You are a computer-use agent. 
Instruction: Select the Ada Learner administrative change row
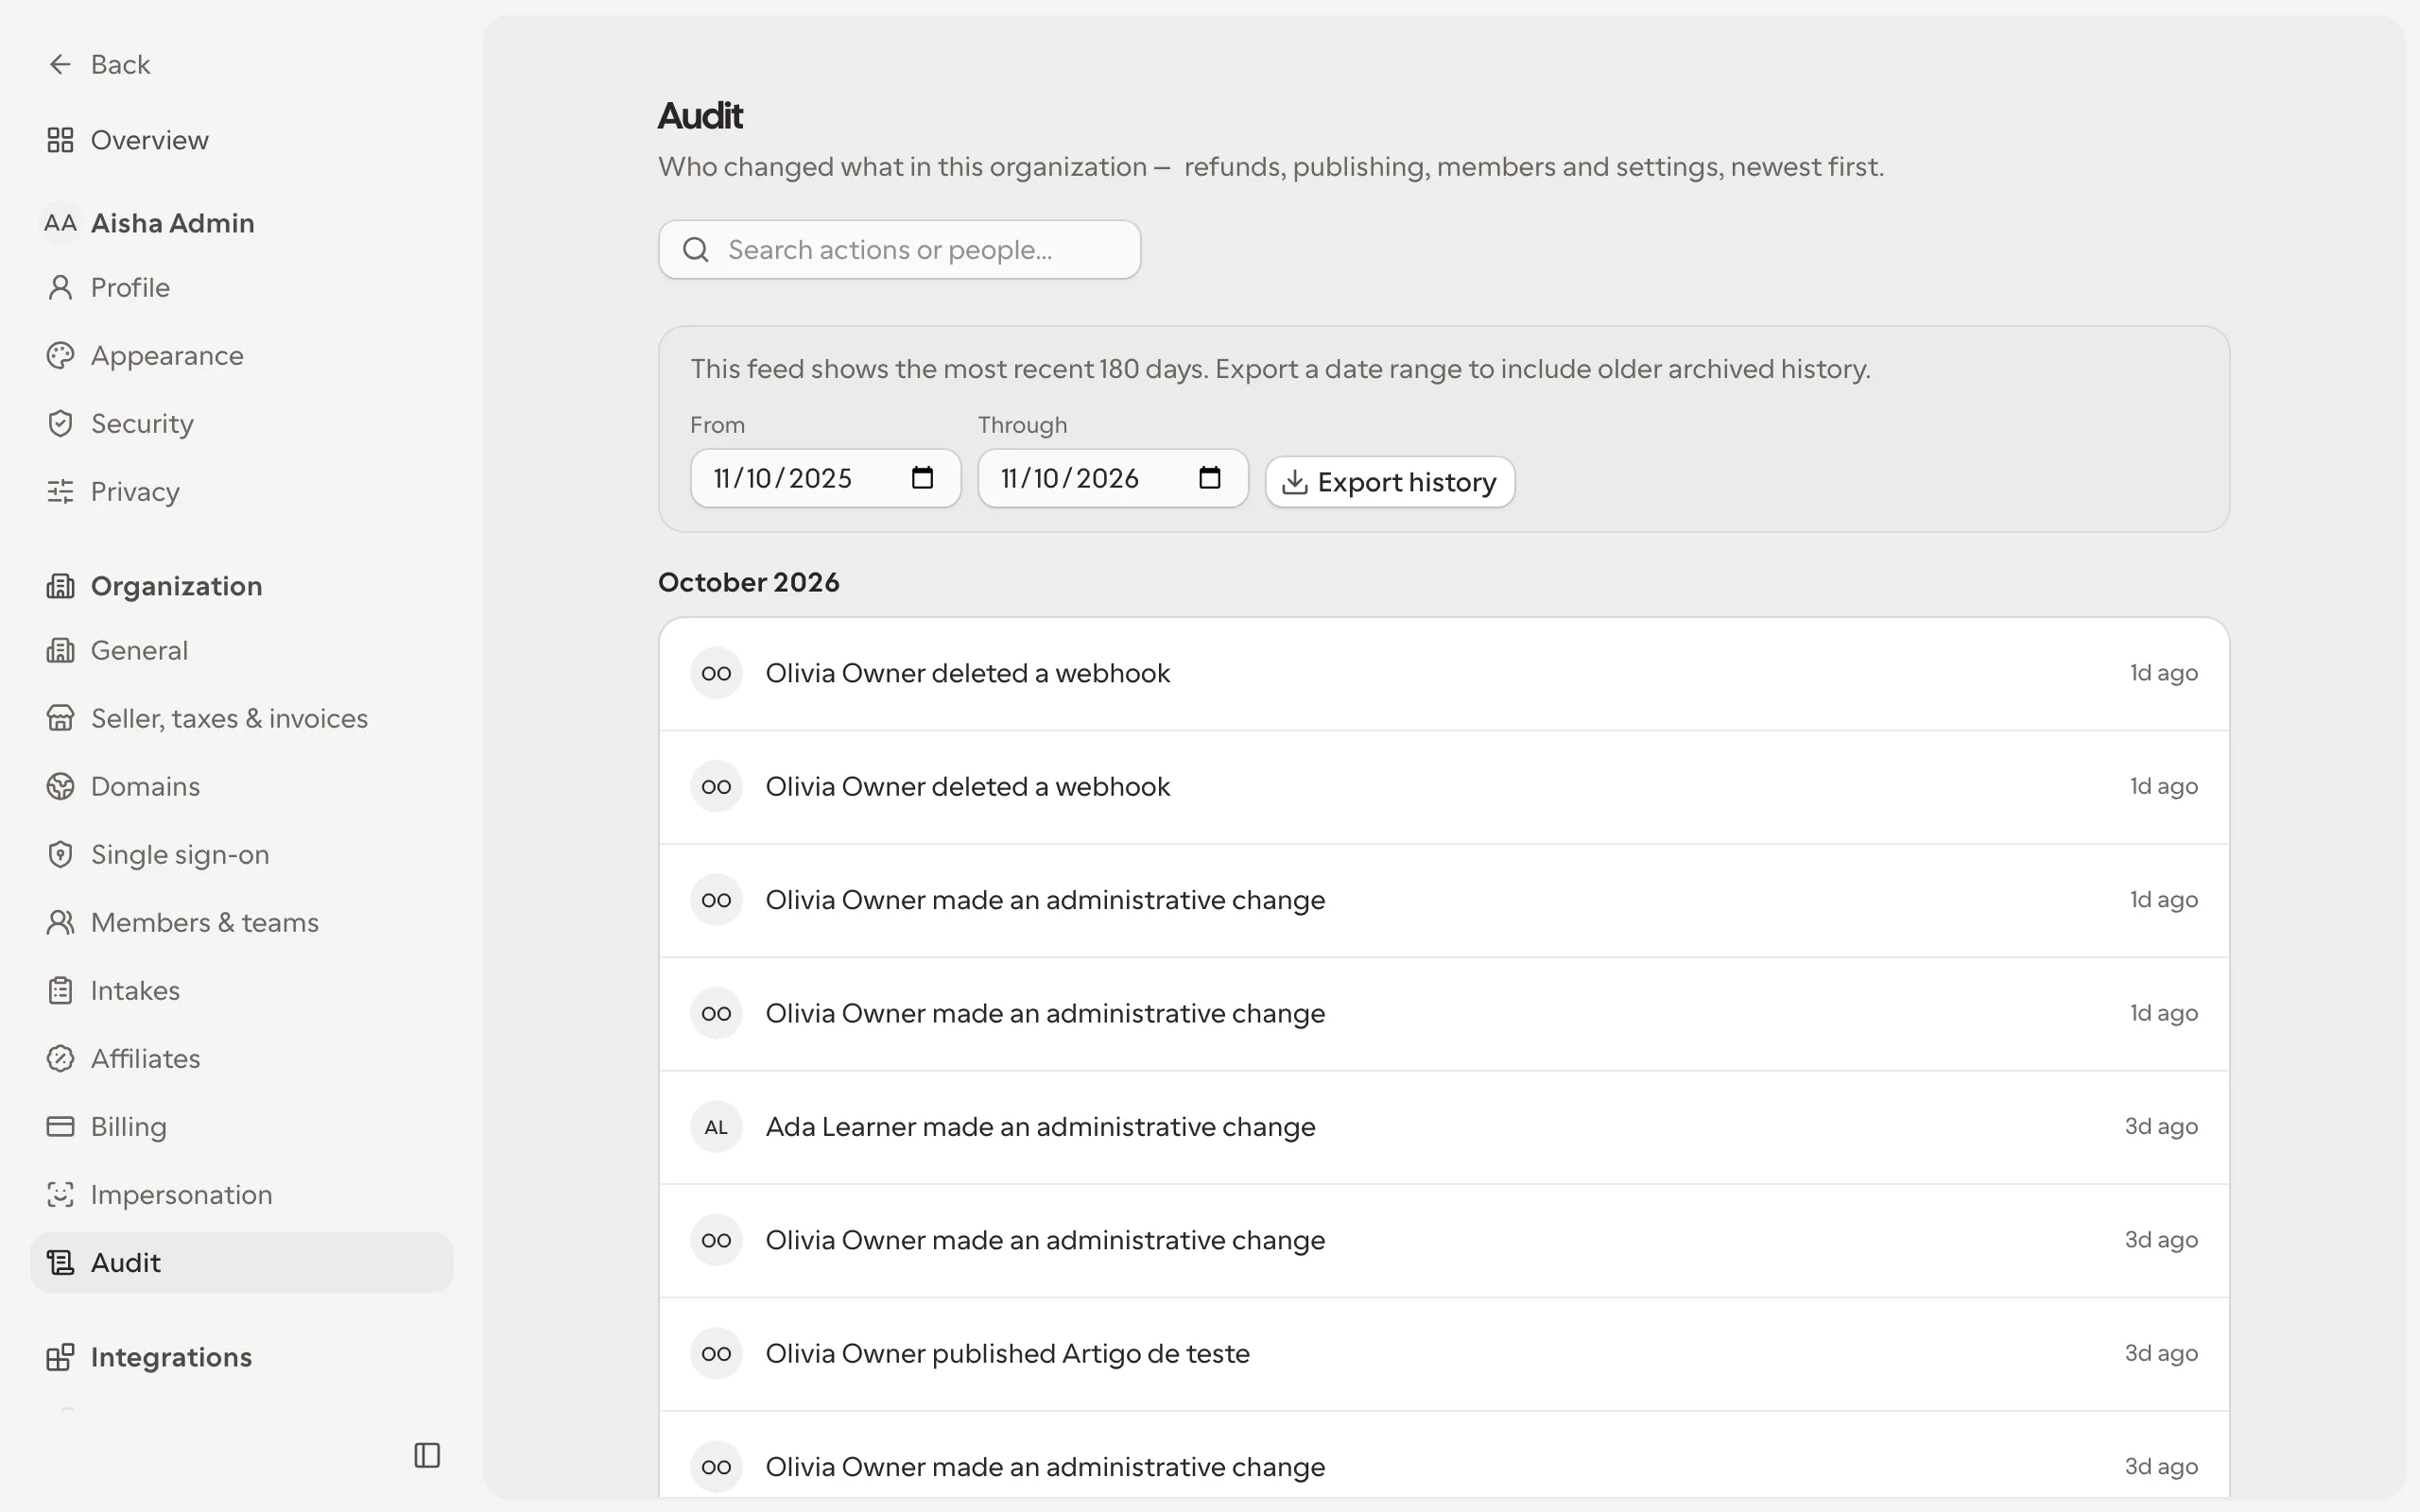(x=1444, y=1127)
